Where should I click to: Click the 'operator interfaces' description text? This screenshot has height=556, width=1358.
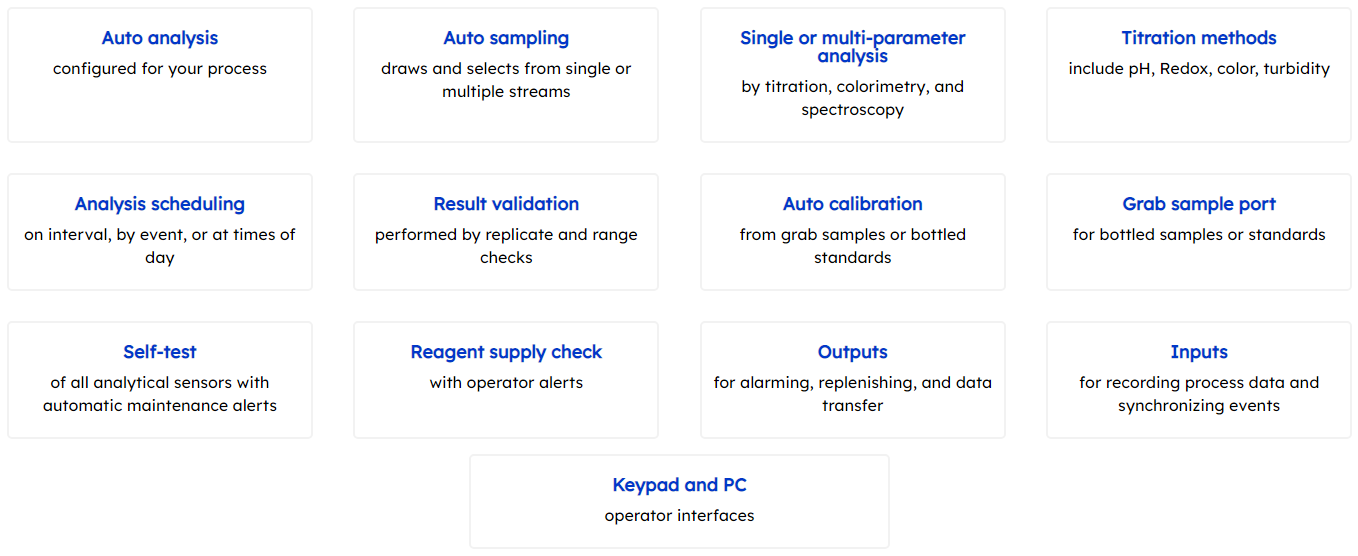[x=679, y=516]
